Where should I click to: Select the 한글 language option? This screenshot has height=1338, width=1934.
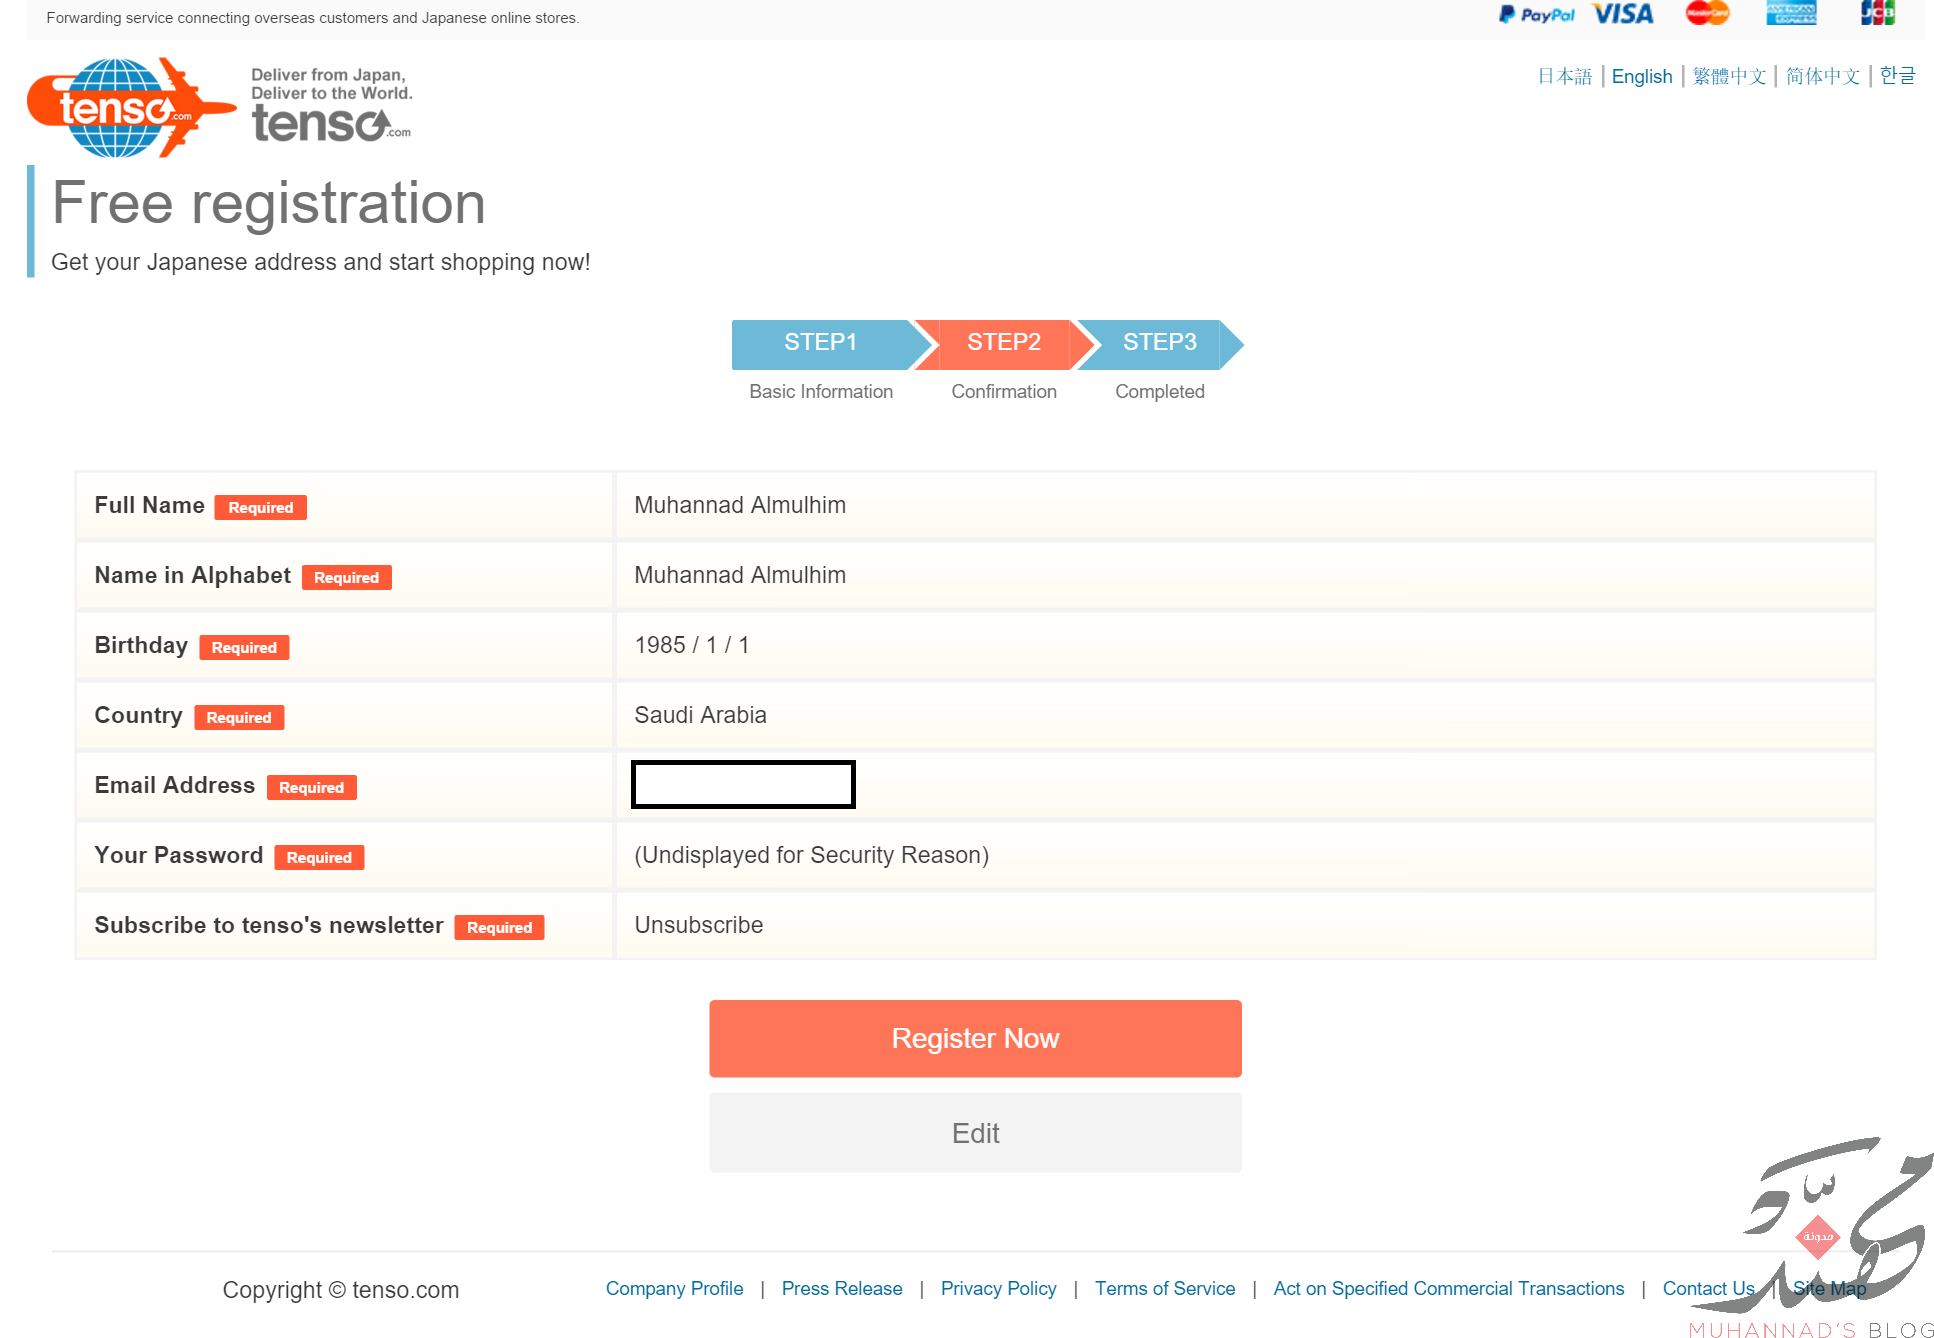click(x=1896, y=76)
